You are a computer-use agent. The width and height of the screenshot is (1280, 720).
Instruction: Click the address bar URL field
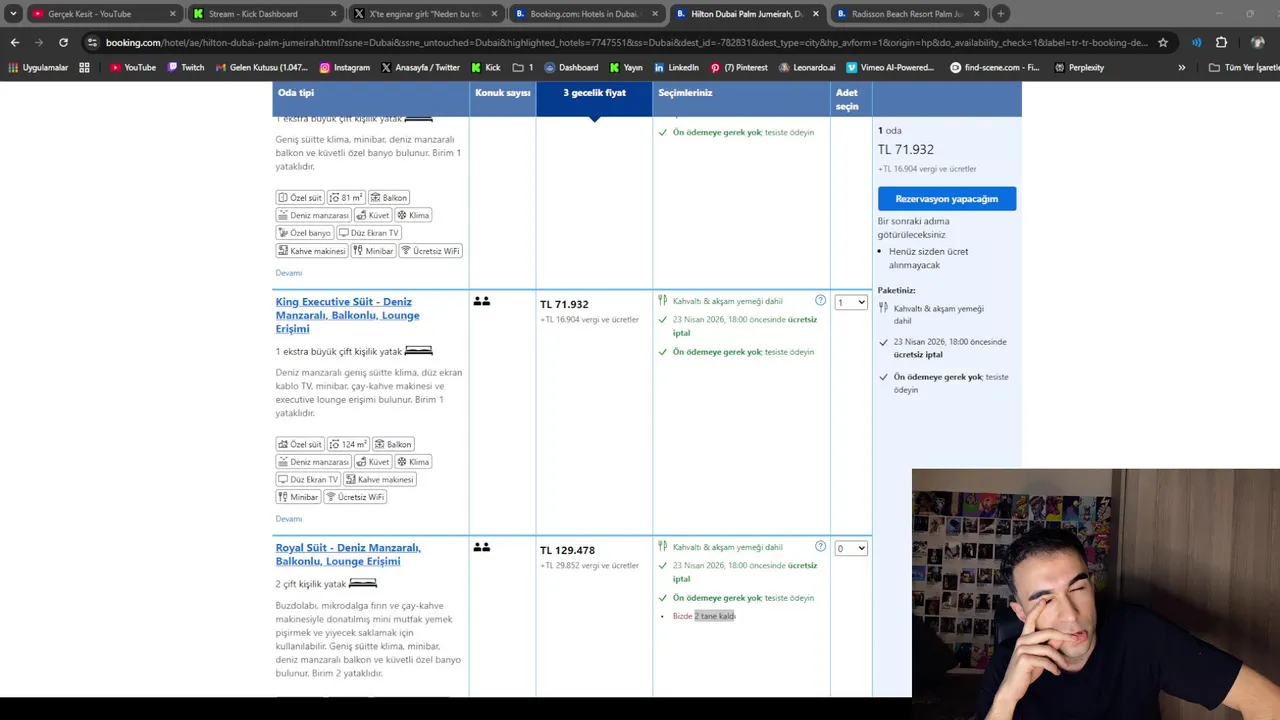pos(628,43)
